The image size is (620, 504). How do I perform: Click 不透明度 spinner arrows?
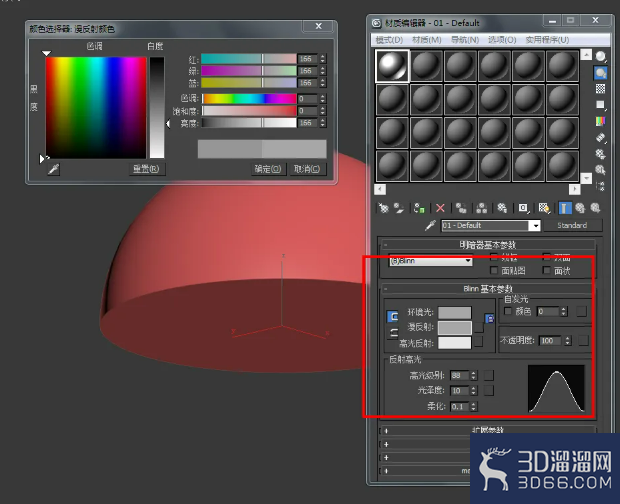568,340
